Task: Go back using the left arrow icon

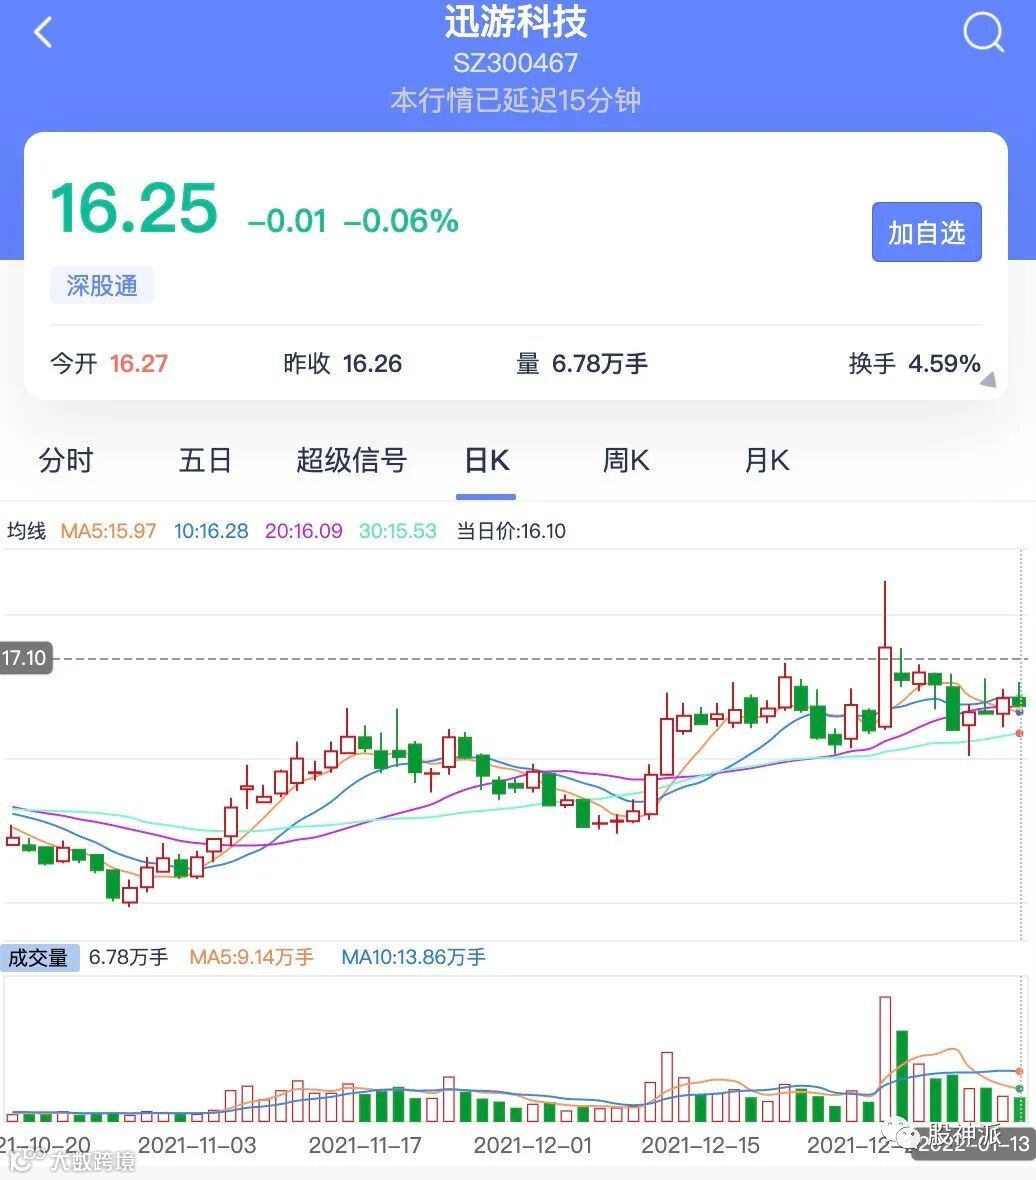Action: tap(43, 32)
